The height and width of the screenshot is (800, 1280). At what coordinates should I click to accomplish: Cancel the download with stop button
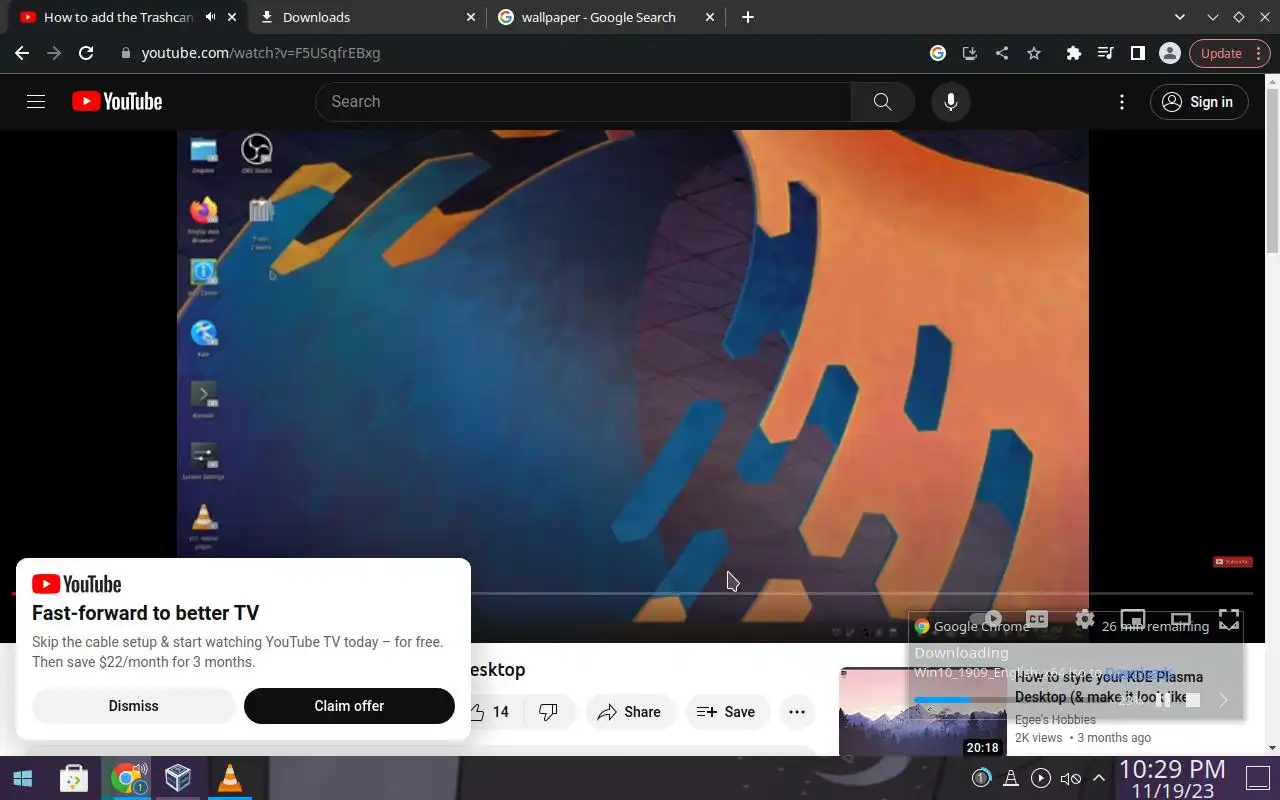coord(1193,700)
